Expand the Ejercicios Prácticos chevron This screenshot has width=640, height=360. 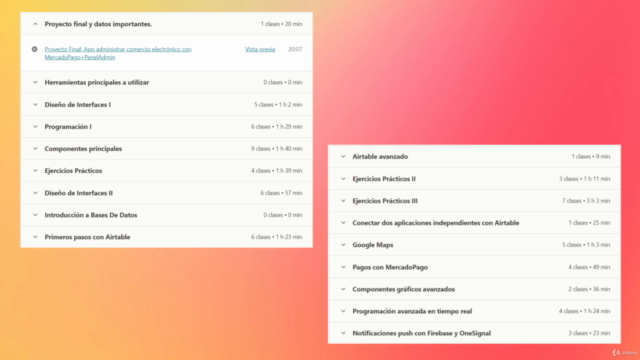35,171
